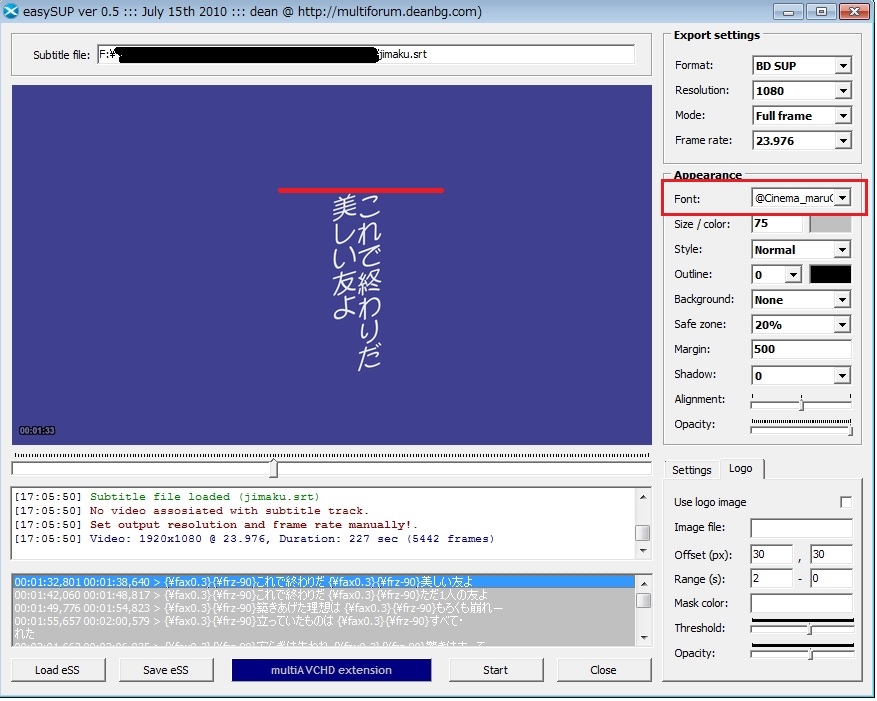Viewport: 877px width, 701px height.
Task: Click the easySUP app icon in title bar
Action: pos(11,12)
